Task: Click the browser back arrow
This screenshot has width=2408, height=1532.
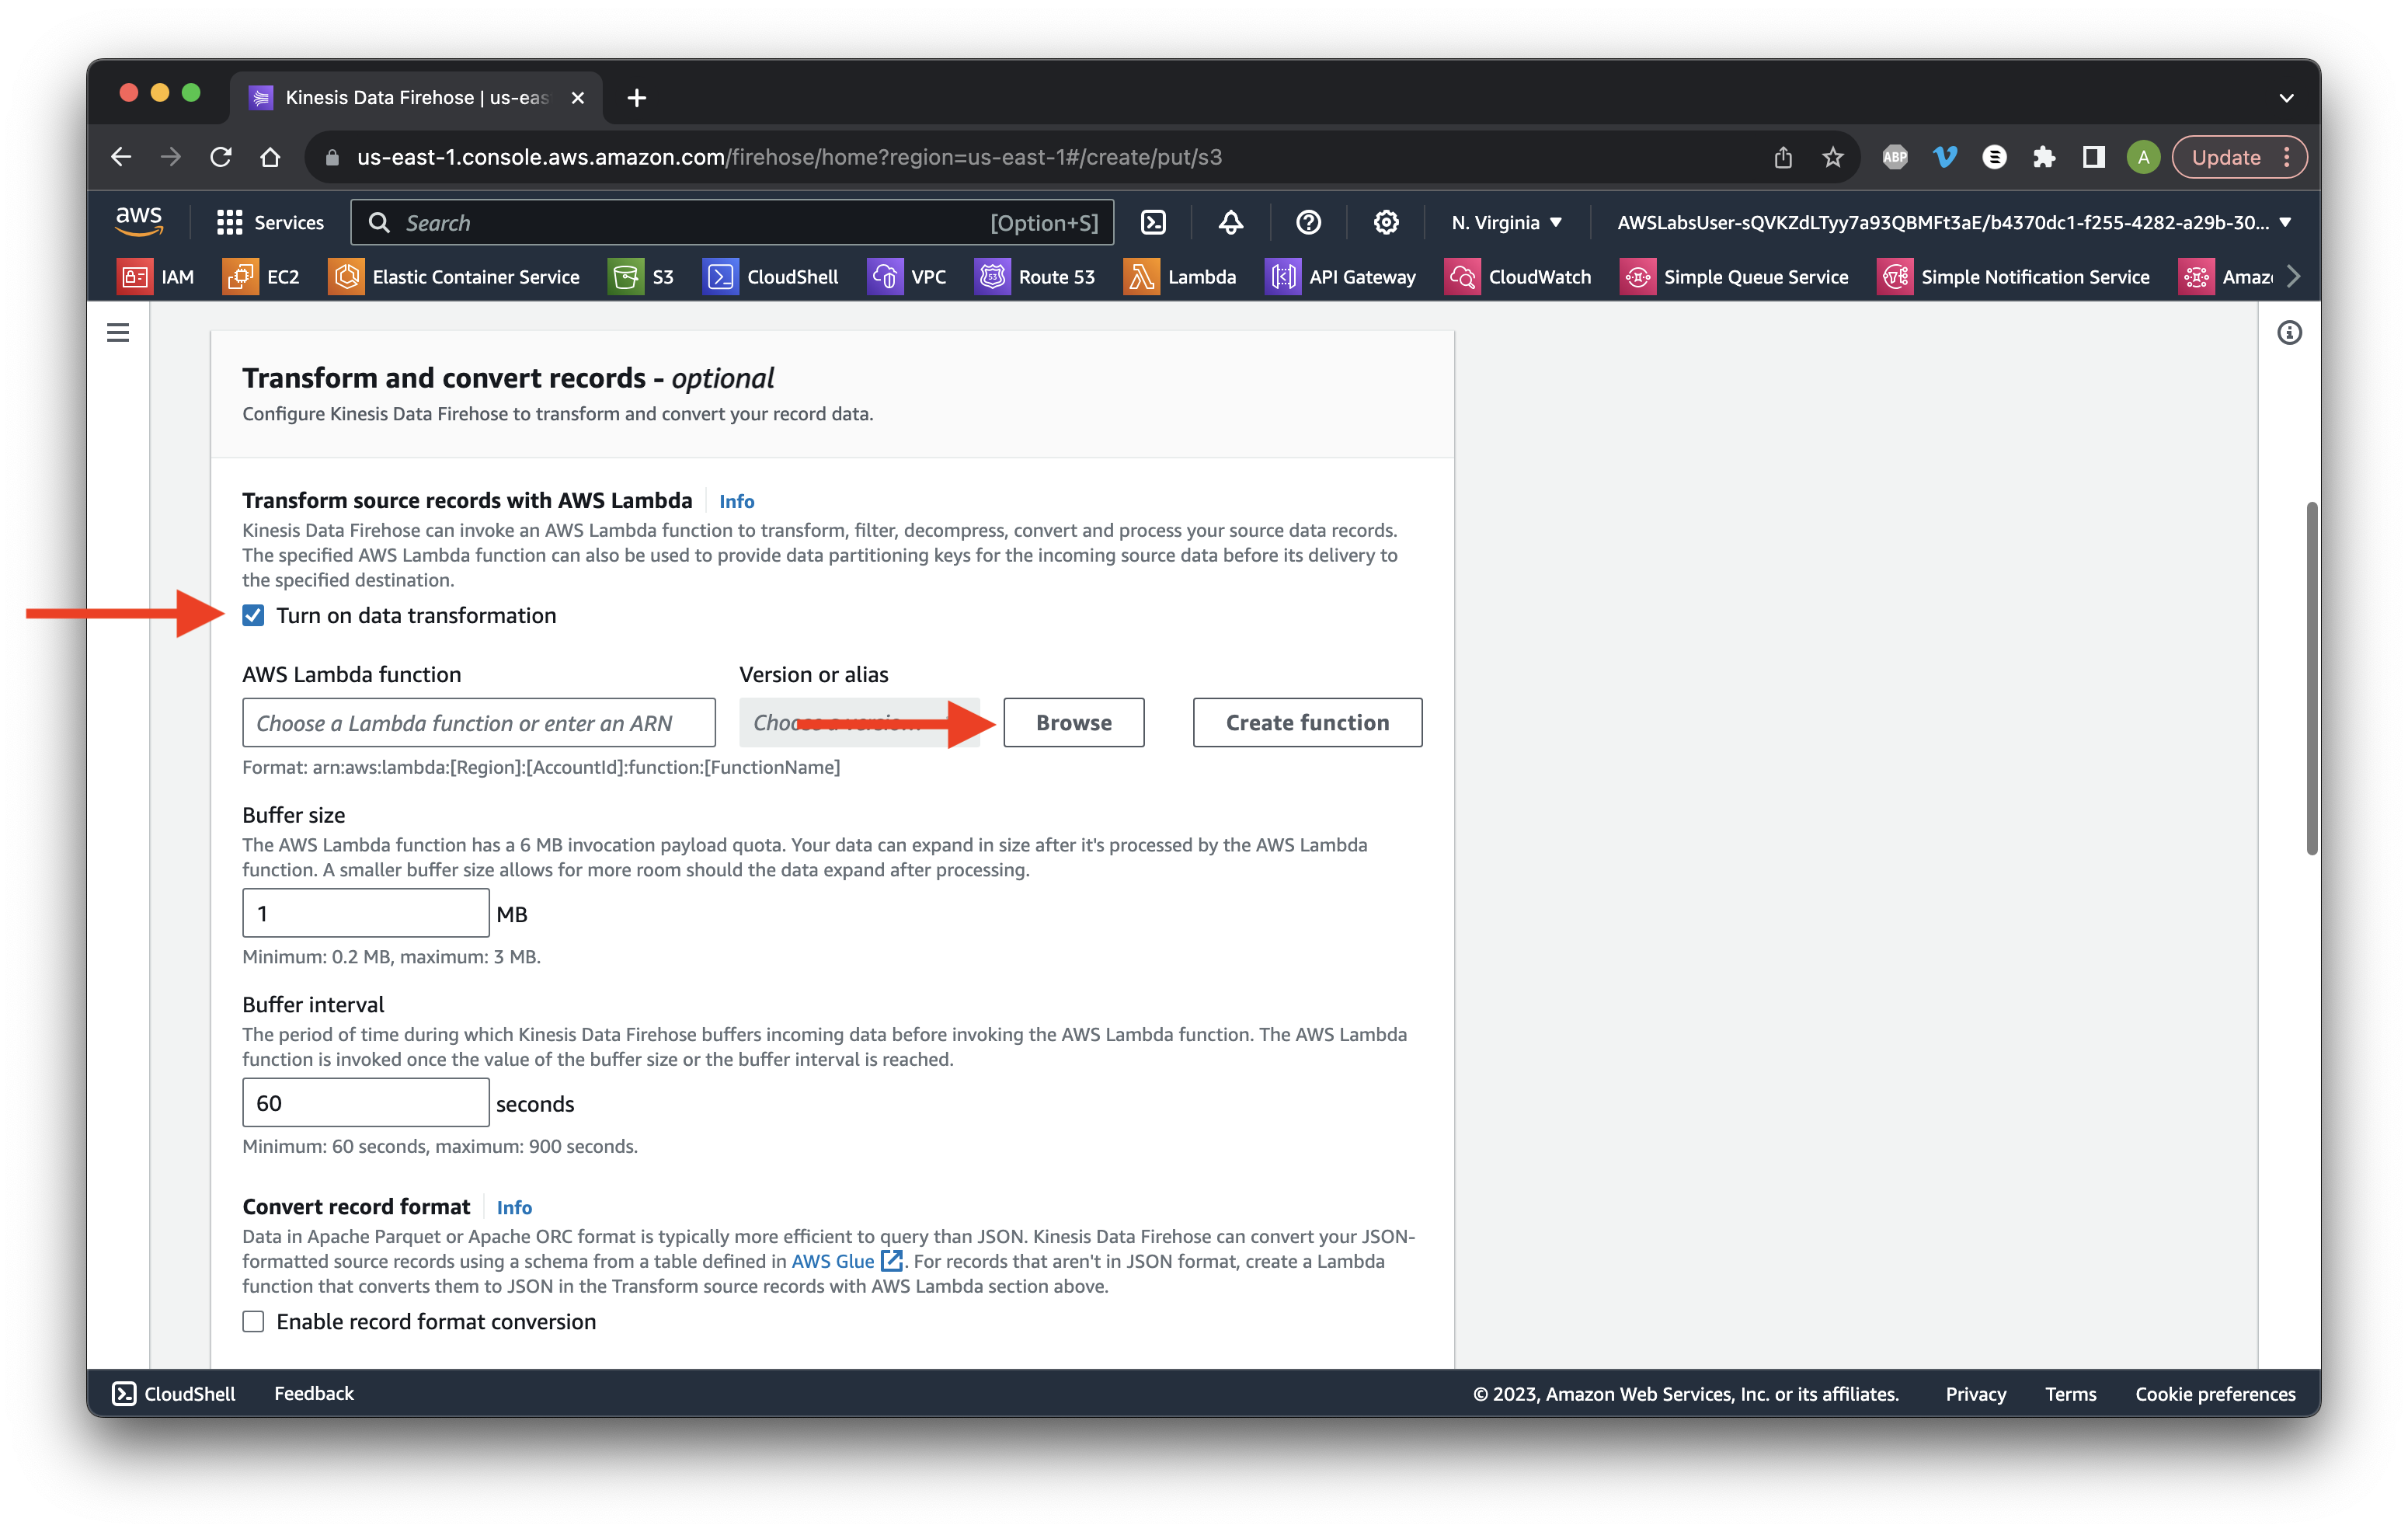Action: (121, 157)
